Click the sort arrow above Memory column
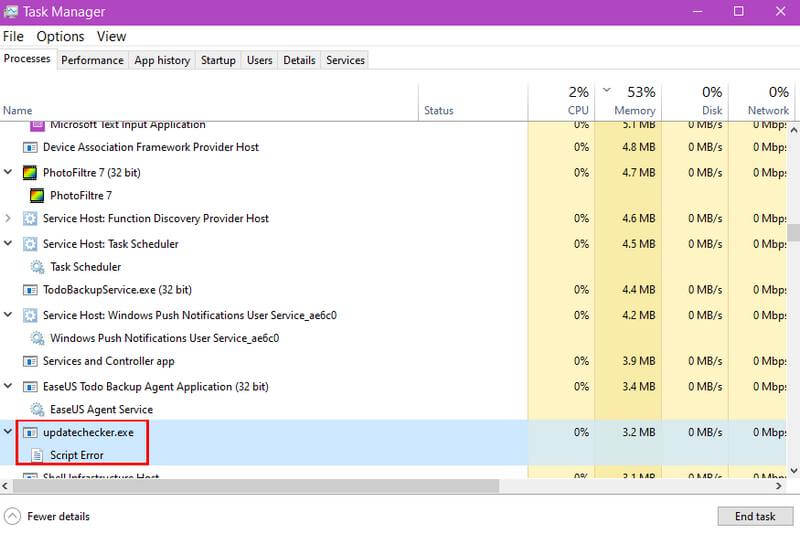 (607, 90)
